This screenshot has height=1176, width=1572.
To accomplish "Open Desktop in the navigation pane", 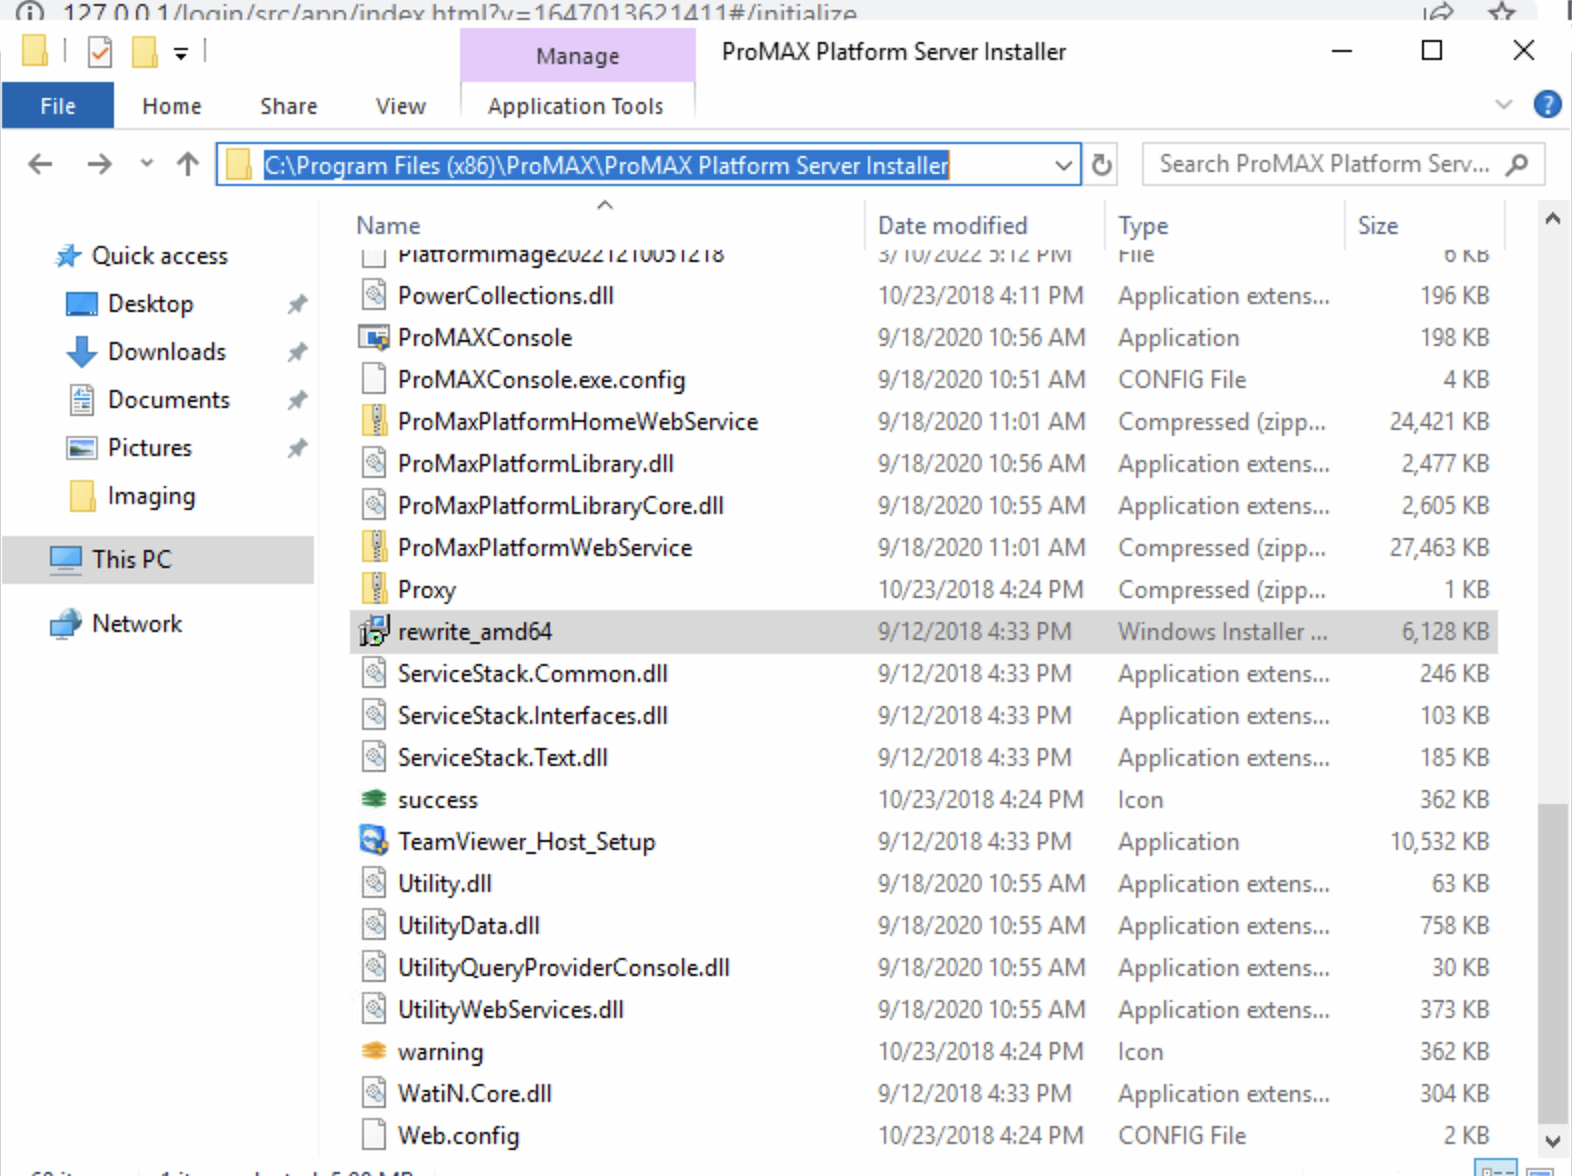I will coord(150,304).
